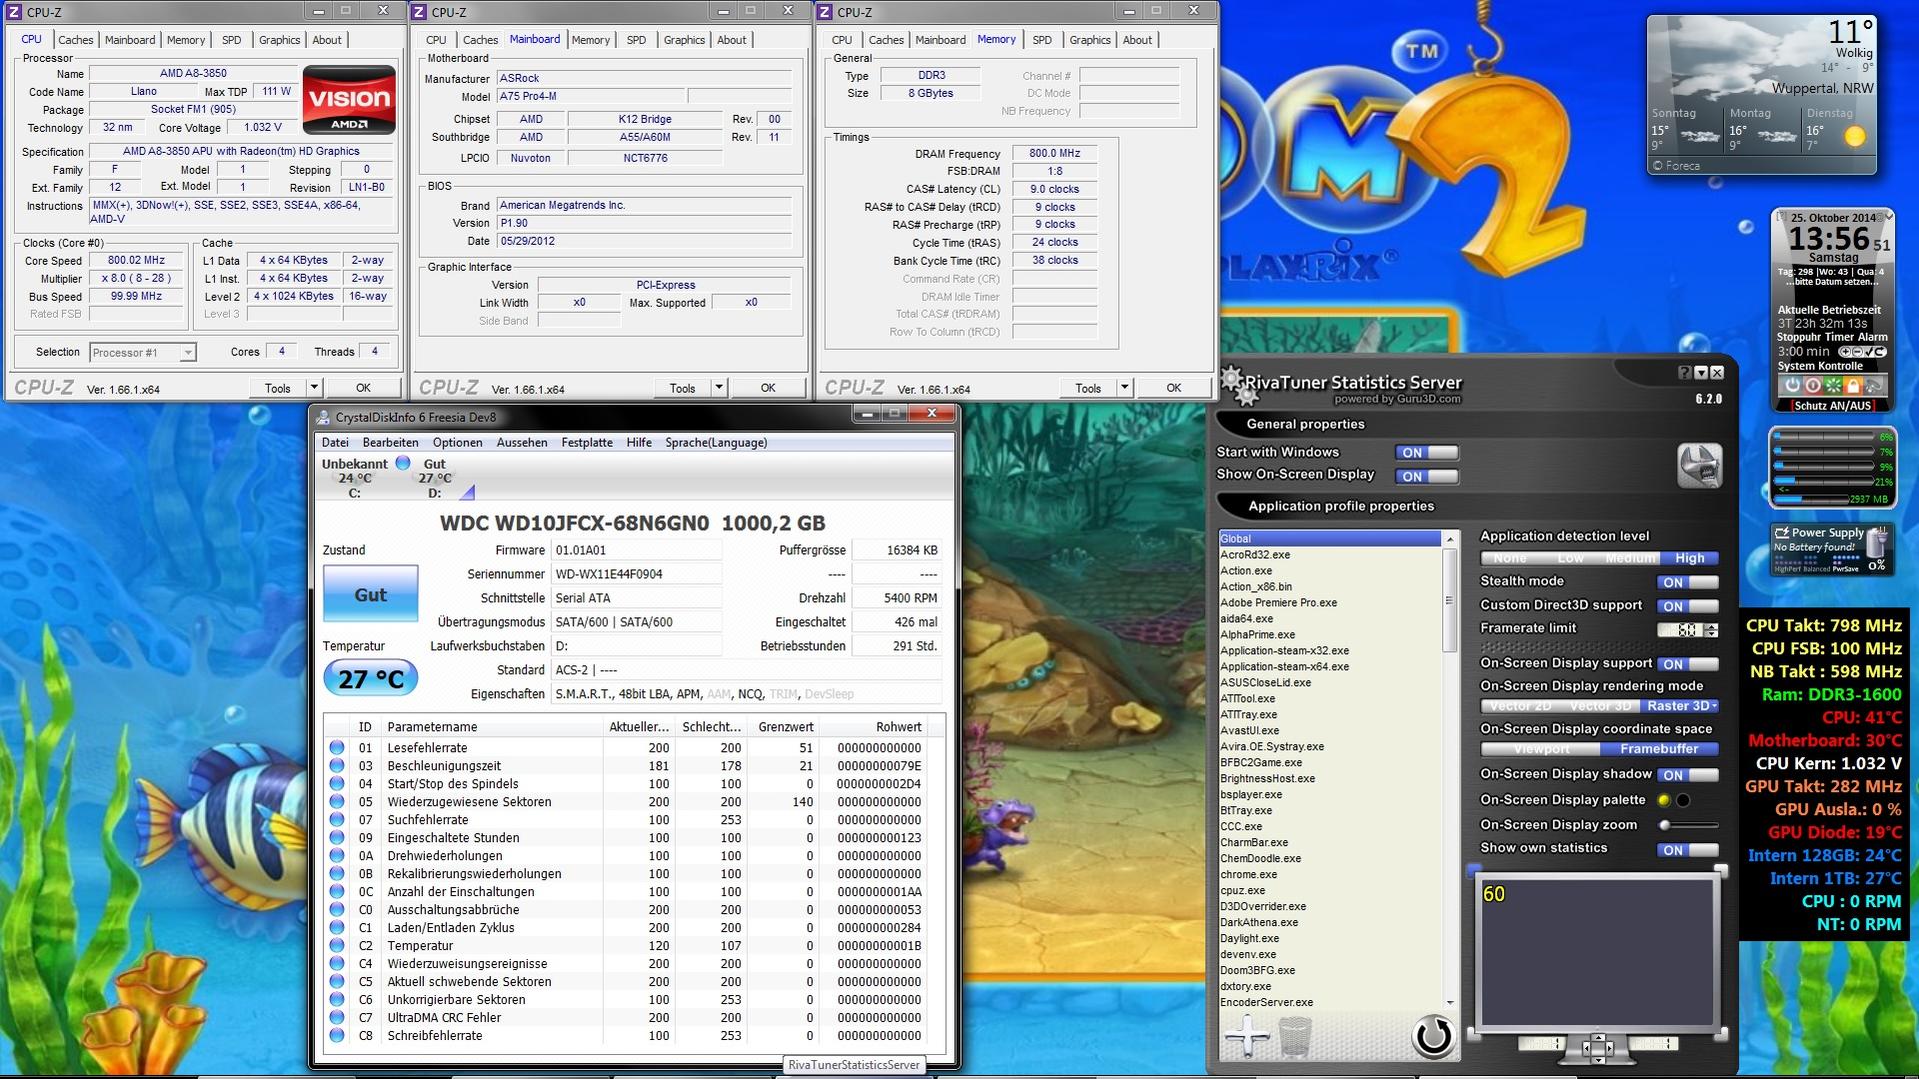Click the AMD Vision logo in CPU-Z
This screenshot has height=1079, width=1919.
349,99
